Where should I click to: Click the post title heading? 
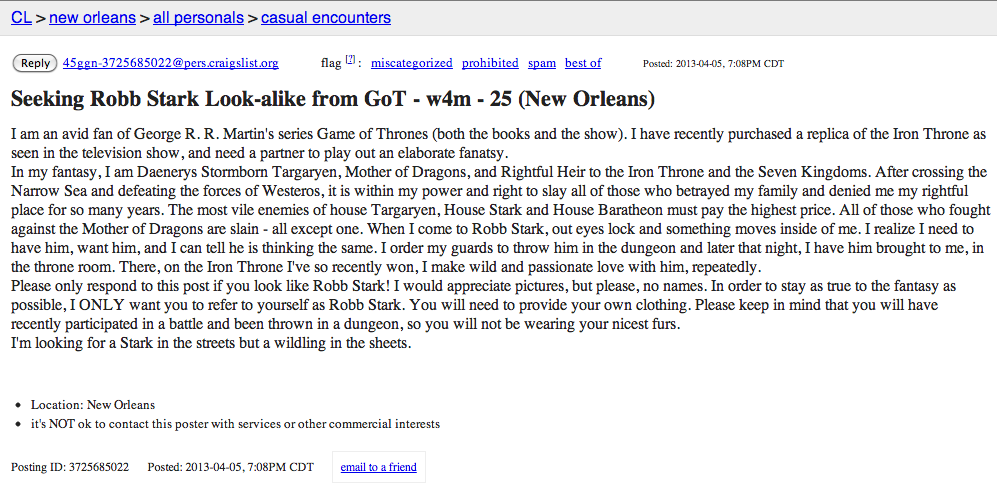[333, 100]
